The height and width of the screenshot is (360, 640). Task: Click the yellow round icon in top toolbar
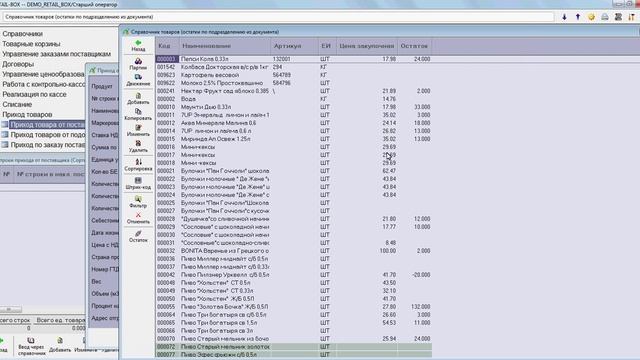[591, 17]
